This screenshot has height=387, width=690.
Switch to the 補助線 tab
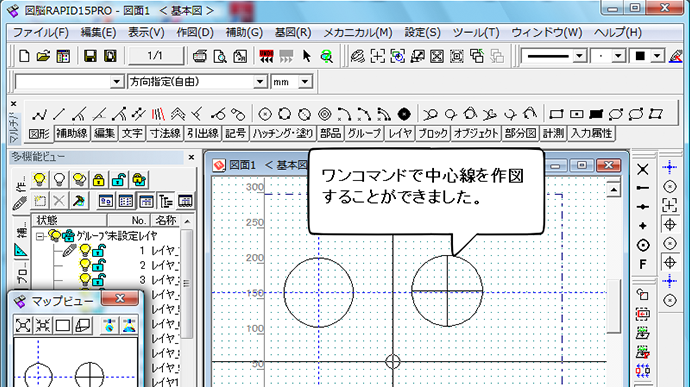[x=71, y=133]
